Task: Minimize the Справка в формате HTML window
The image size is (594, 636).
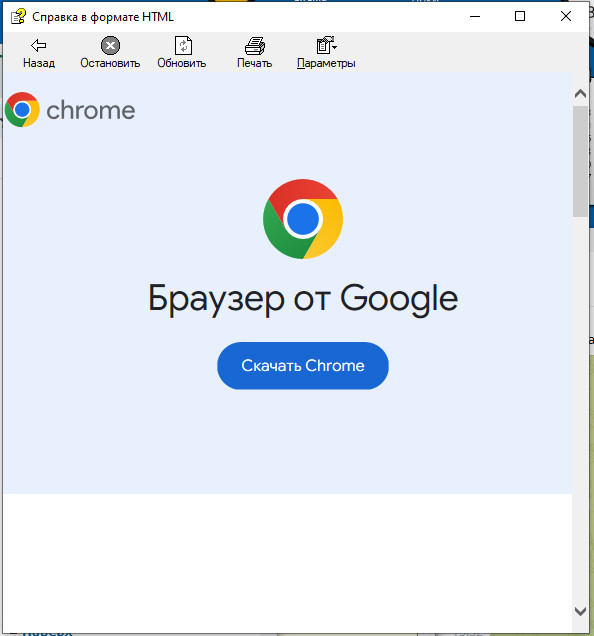Action: (475, 16)
